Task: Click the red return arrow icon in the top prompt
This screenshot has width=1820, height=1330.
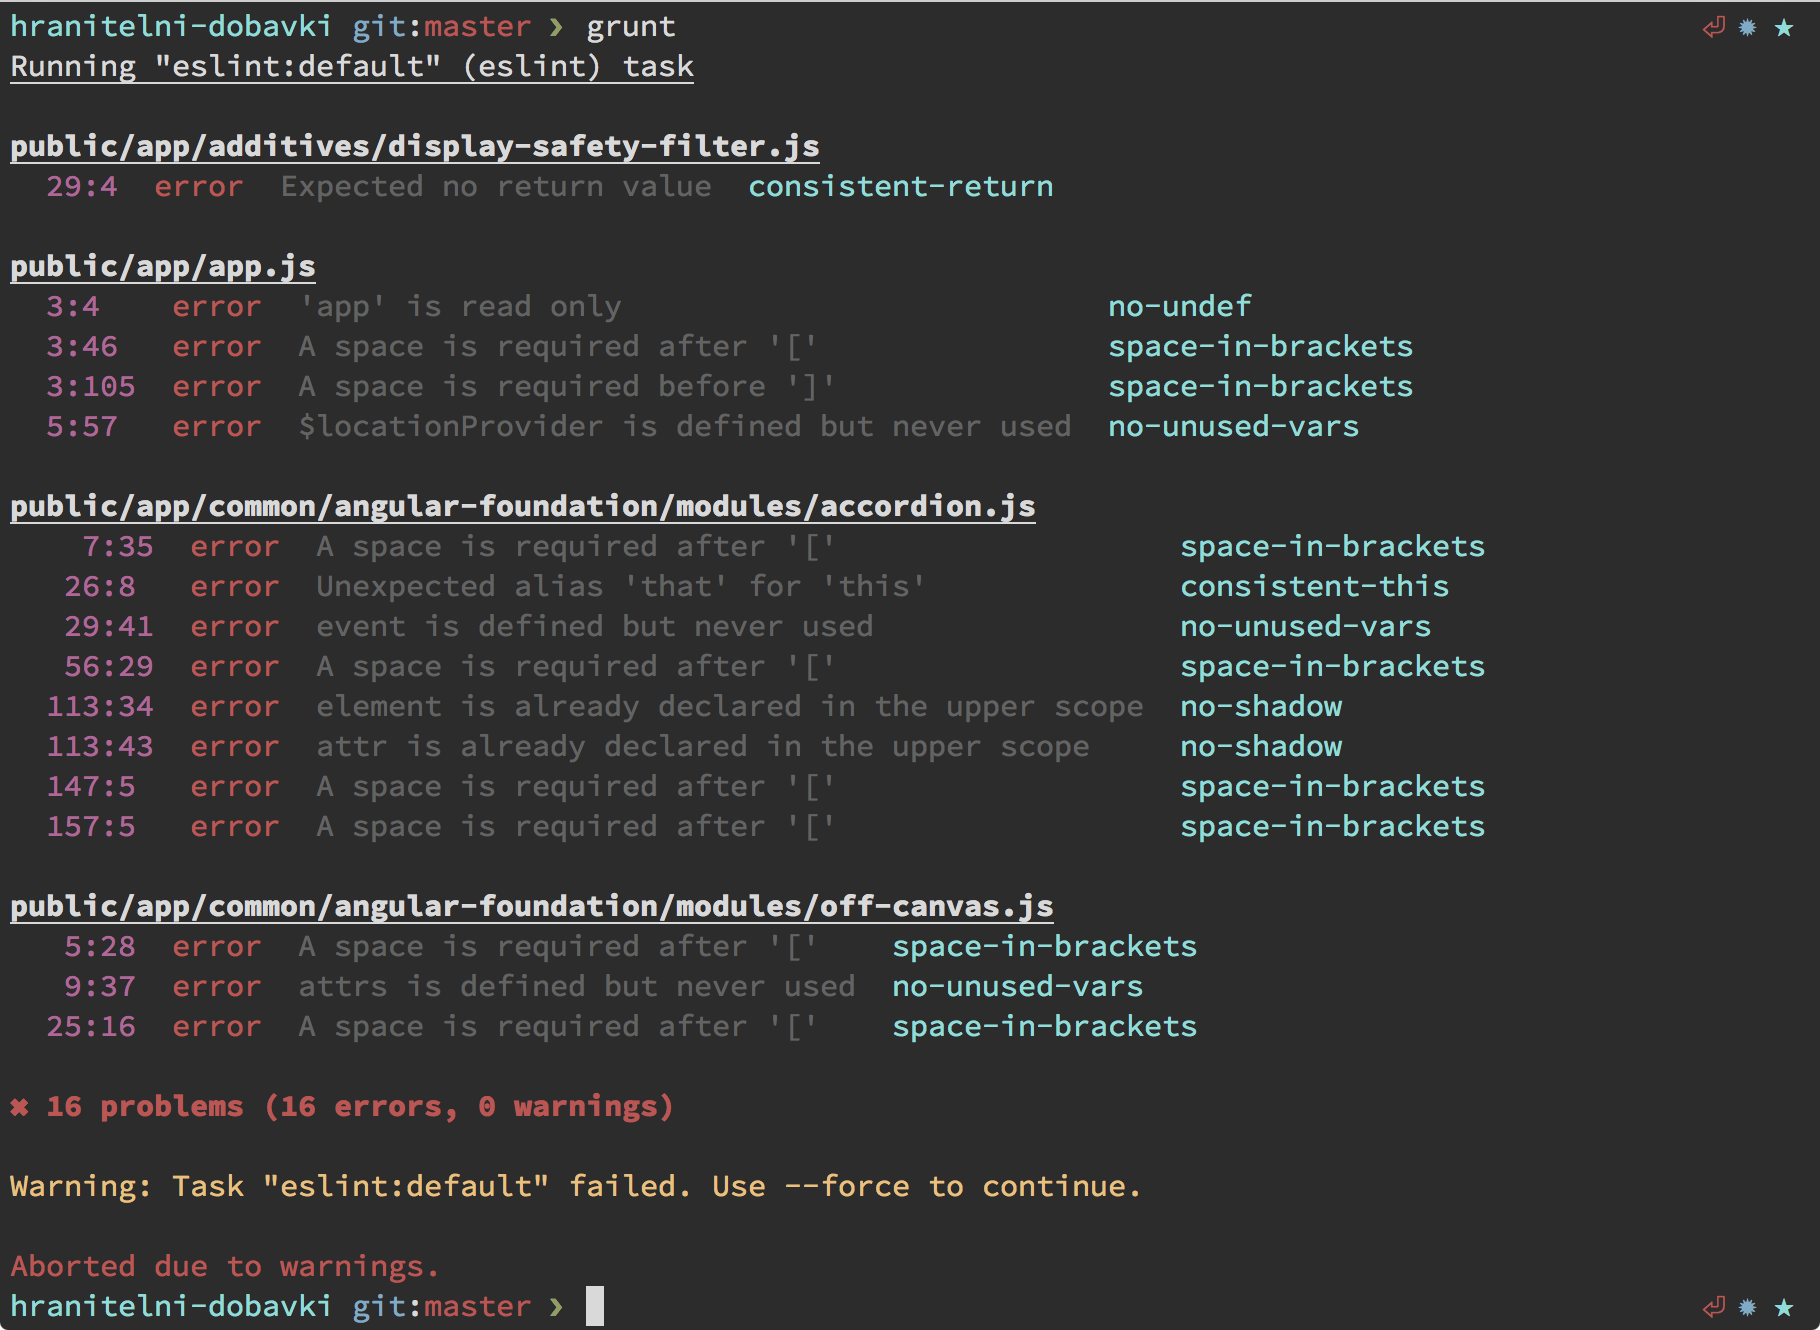Action: (x=1713, y=27)
